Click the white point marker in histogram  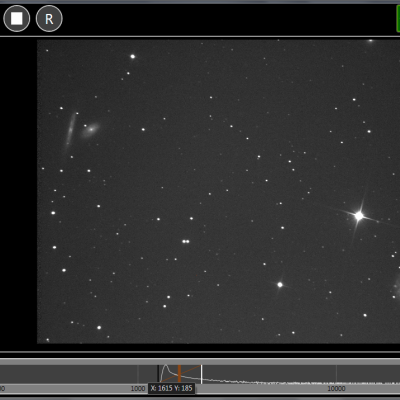pos(201,374)
